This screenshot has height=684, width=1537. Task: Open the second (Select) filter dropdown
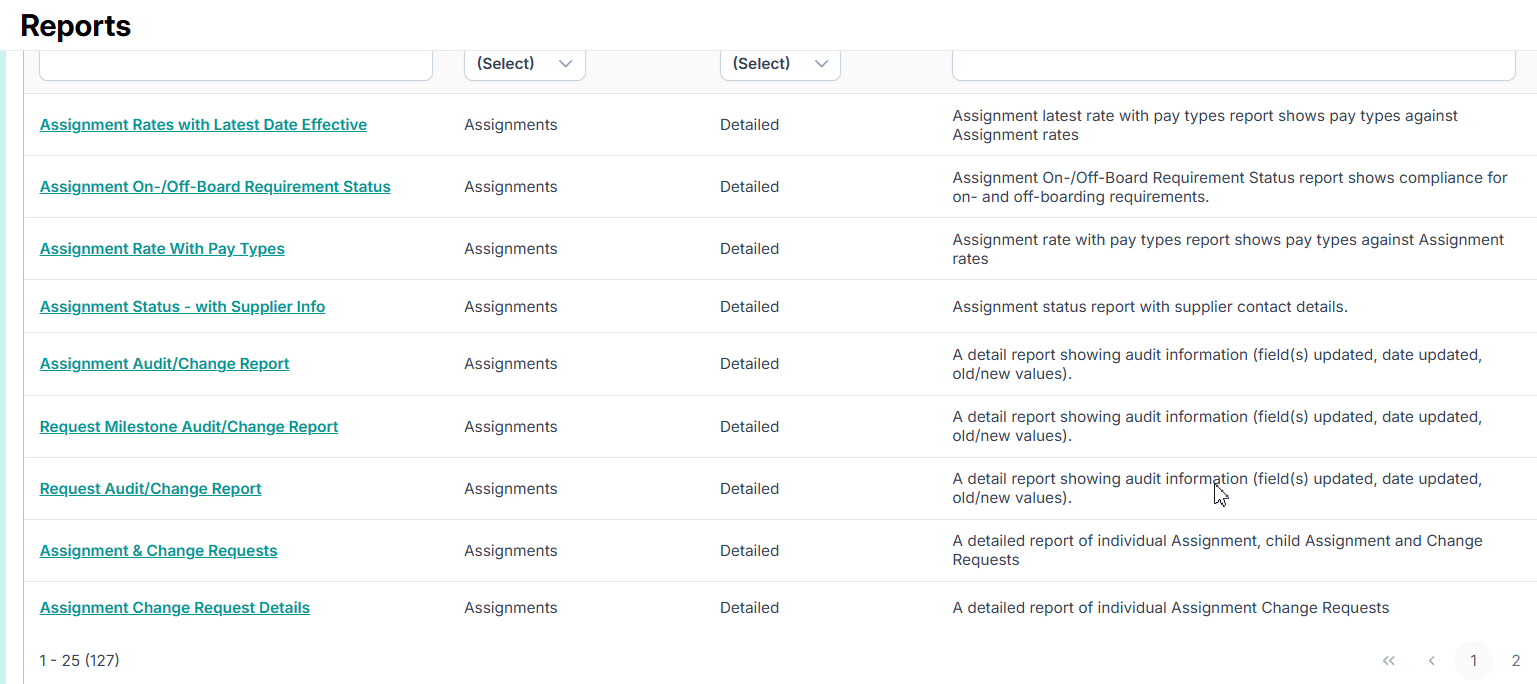tap(780, 62)
